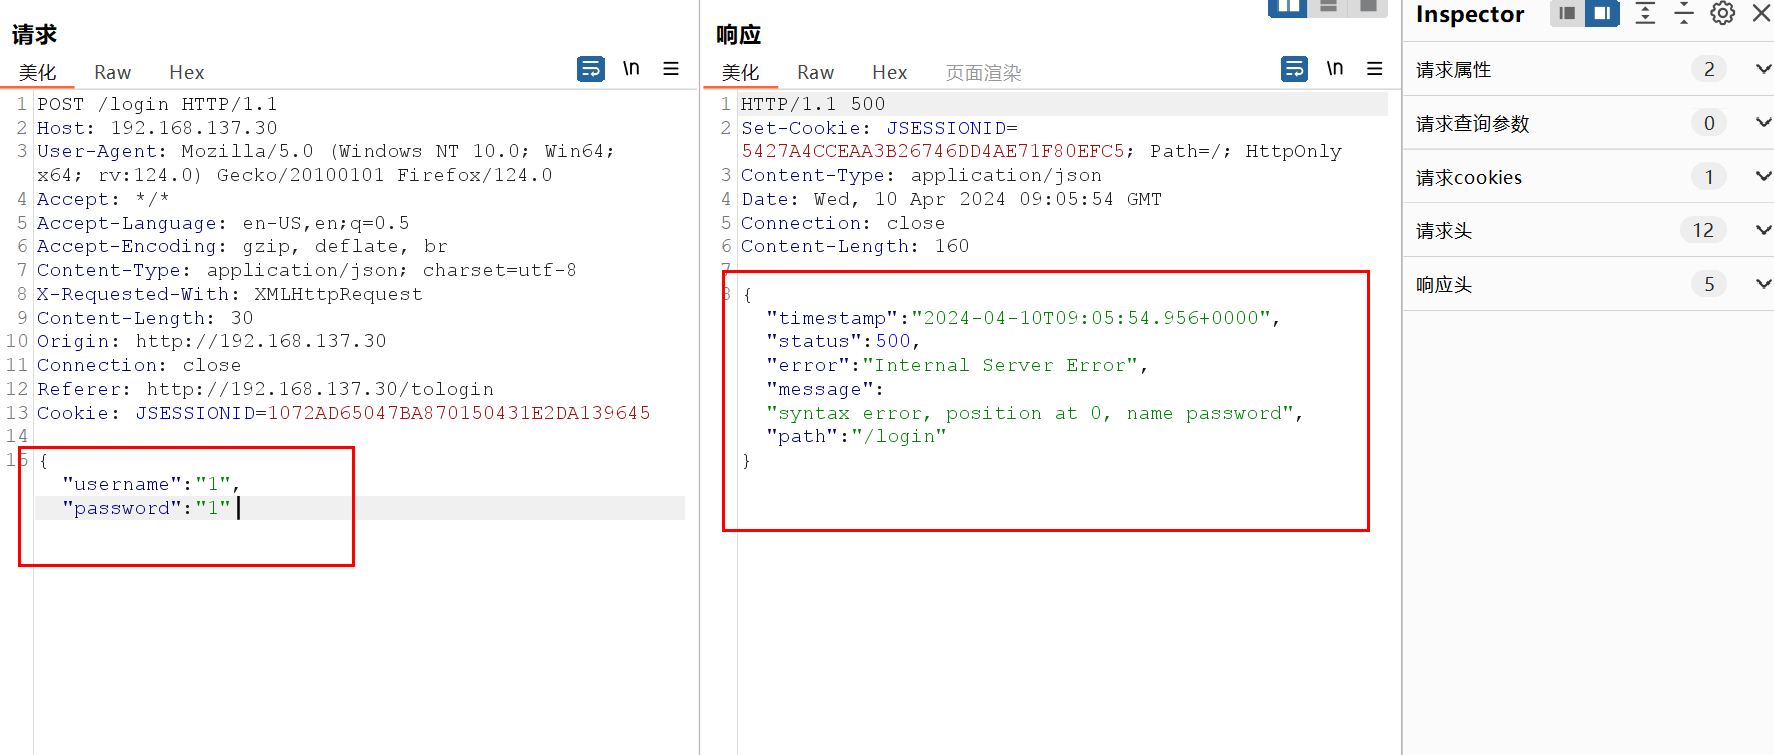Expand the 请求头 section chevron

tap(1763, 231)
